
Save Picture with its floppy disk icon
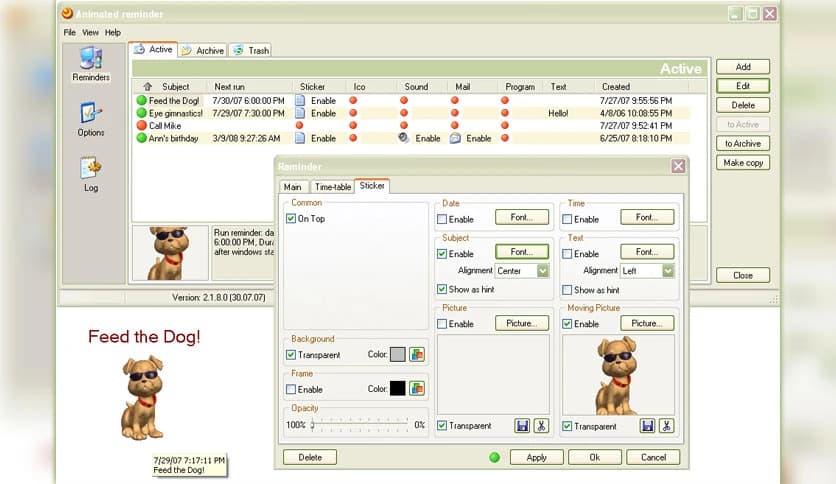coord(522,425)
